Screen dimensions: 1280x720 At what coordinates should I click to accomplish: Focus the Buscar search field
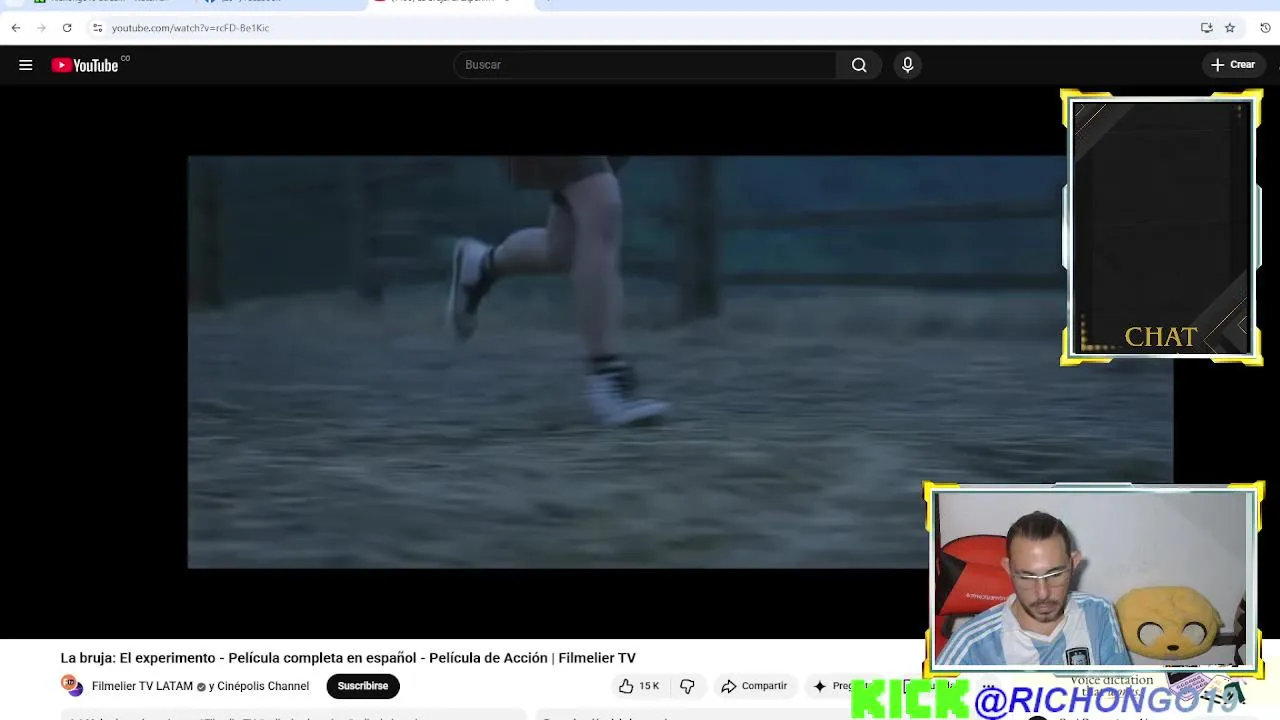tap(645, 65)
